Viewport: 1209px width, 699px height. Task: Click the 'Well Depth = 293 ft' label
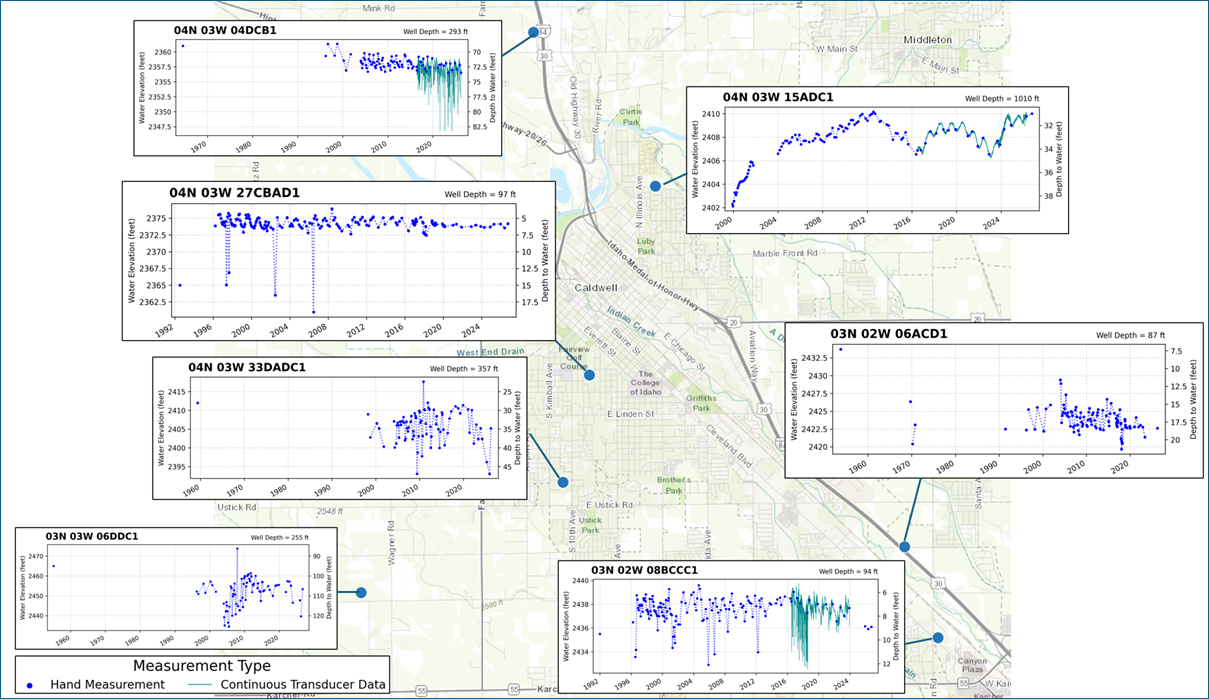coord(436,32)
